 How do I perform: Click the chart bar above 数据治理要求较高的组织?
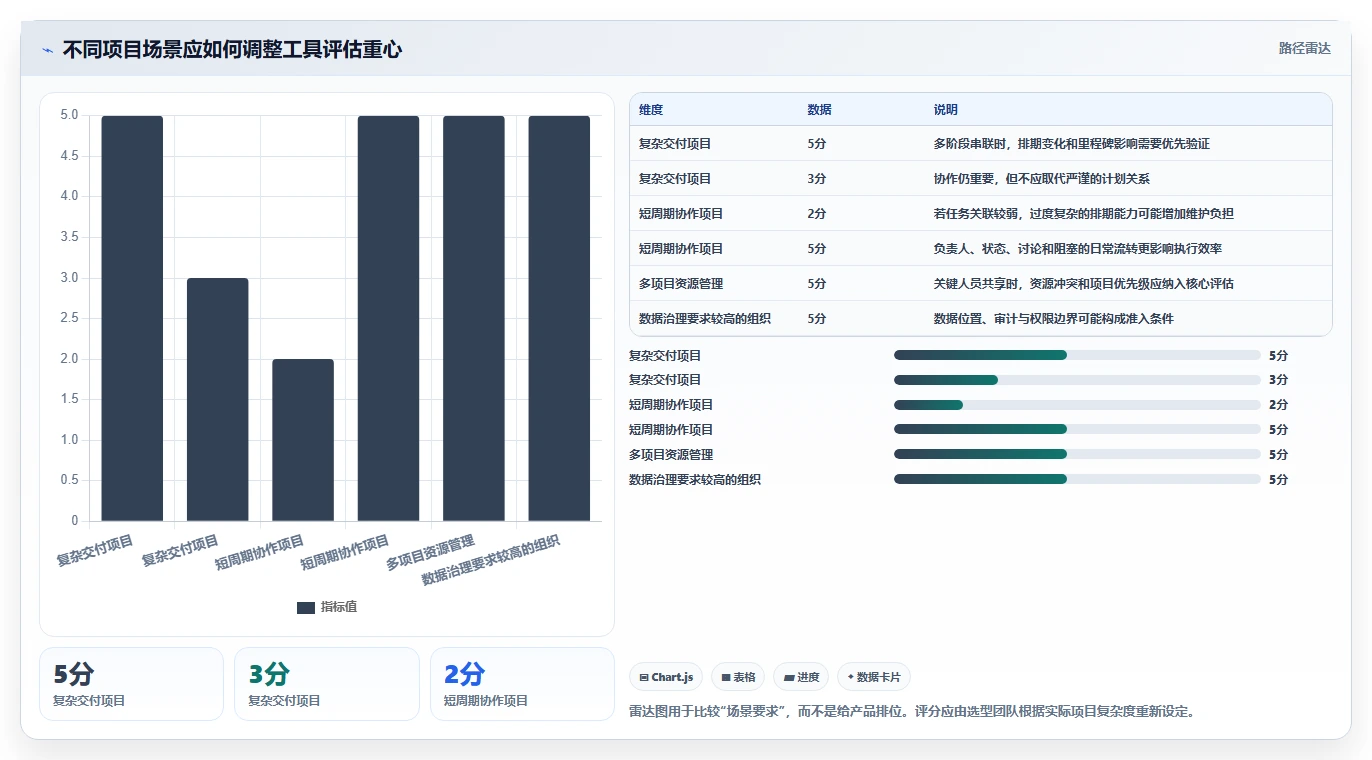(559, 318)
